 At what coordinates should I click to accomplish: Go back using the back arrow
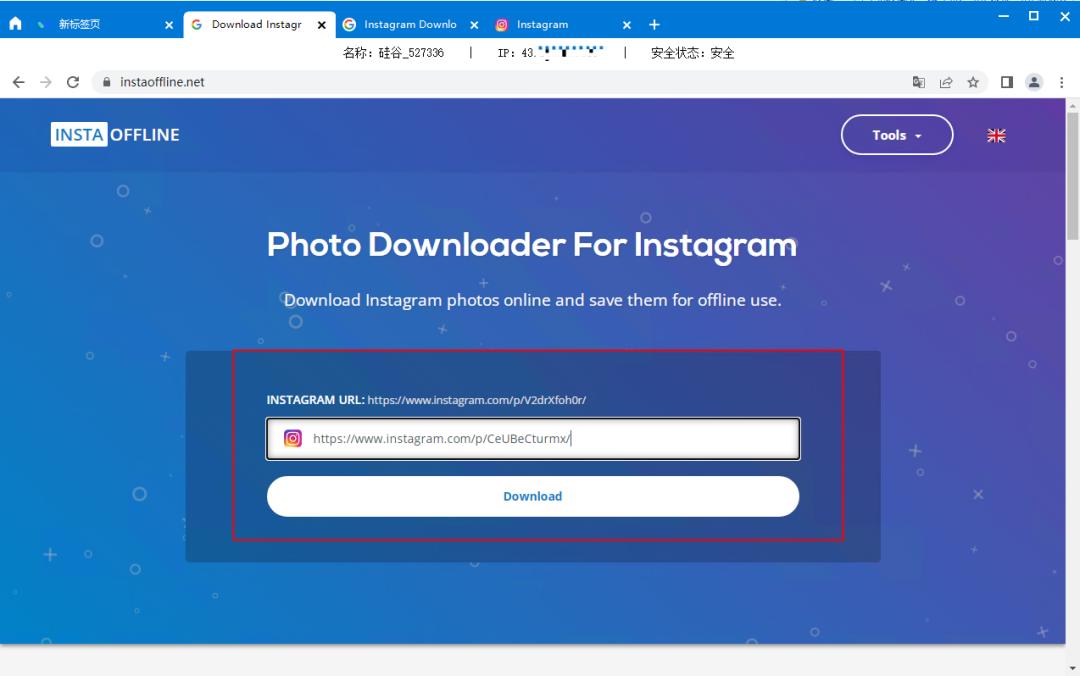coord(18,82)
